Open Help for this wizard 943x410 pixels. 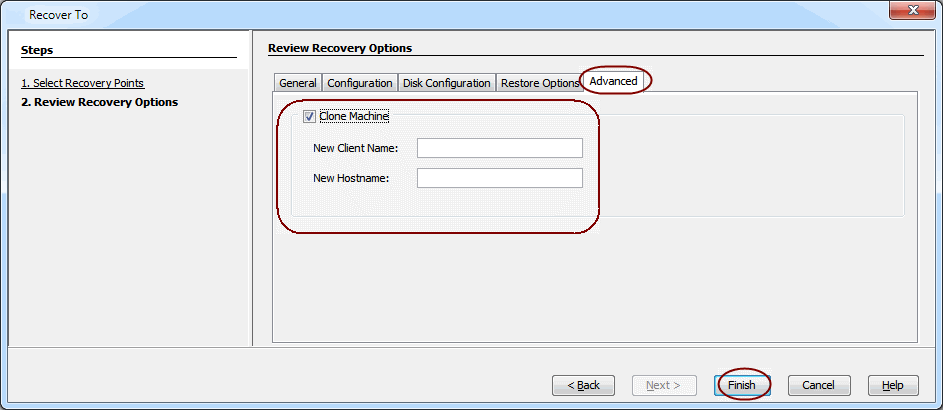point(892,385)
